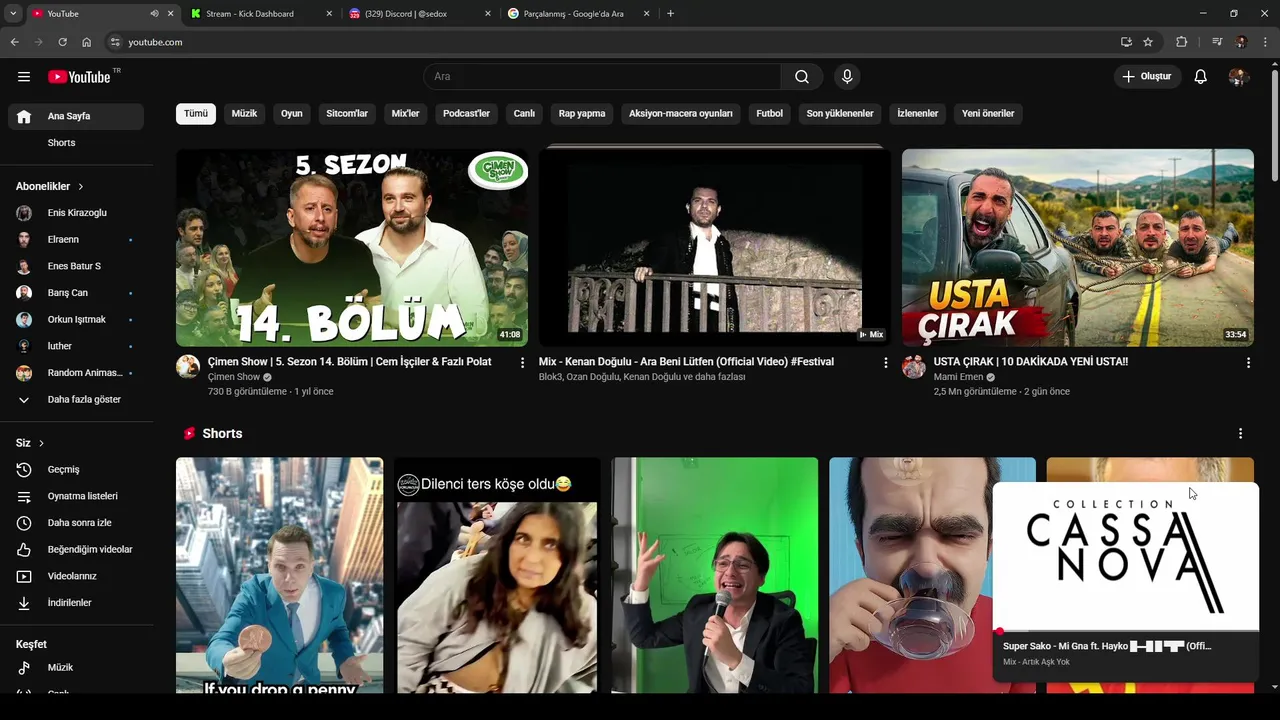
Task: Click the search magnifier button
Action: [x=802, y=77]
